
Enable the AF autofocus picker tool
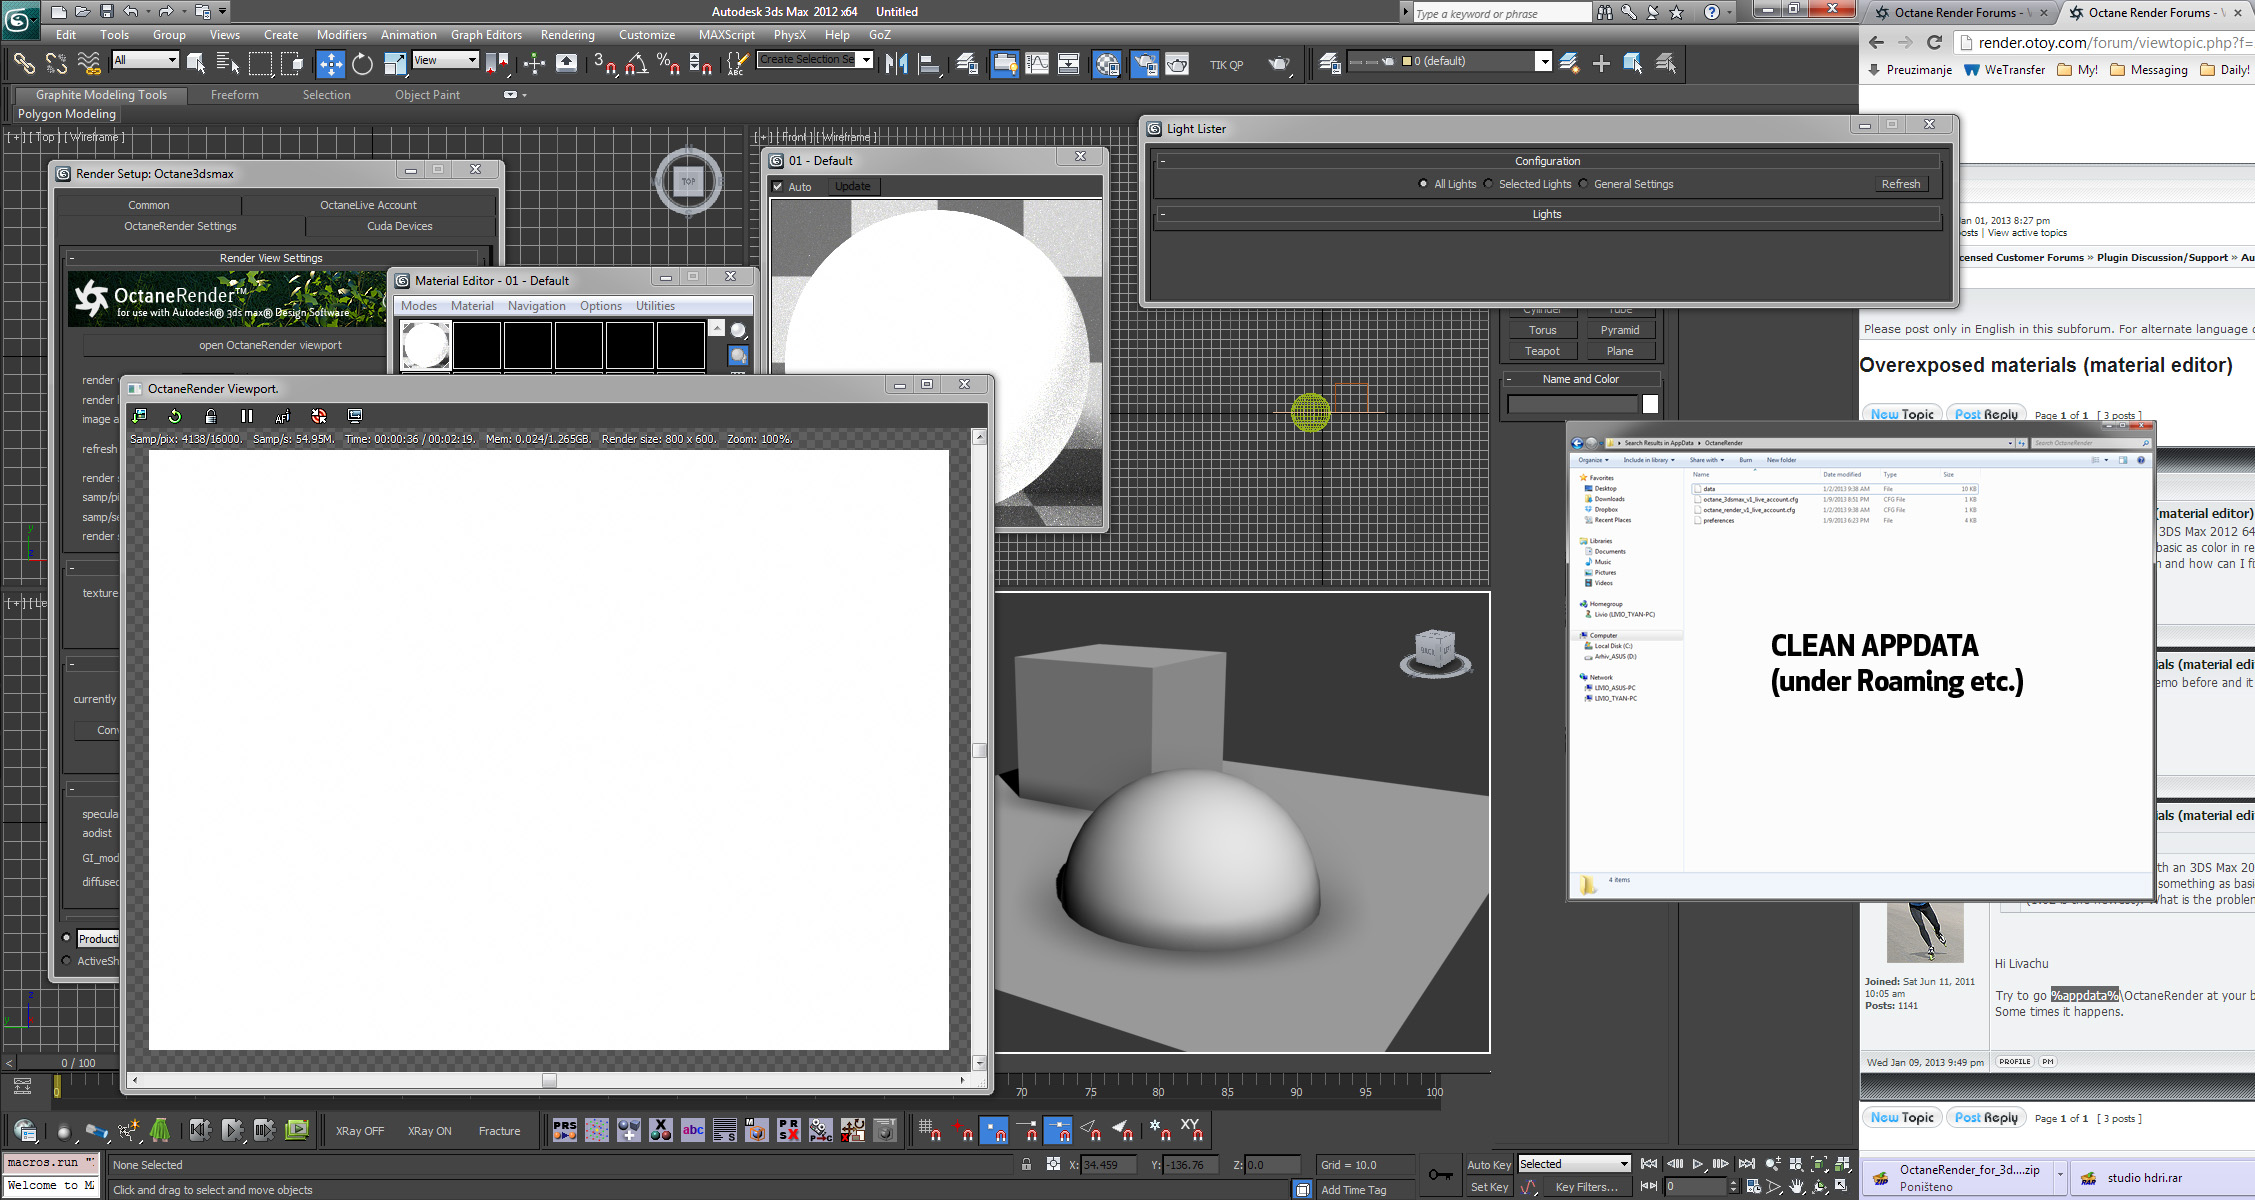click(x=282, y=416)
